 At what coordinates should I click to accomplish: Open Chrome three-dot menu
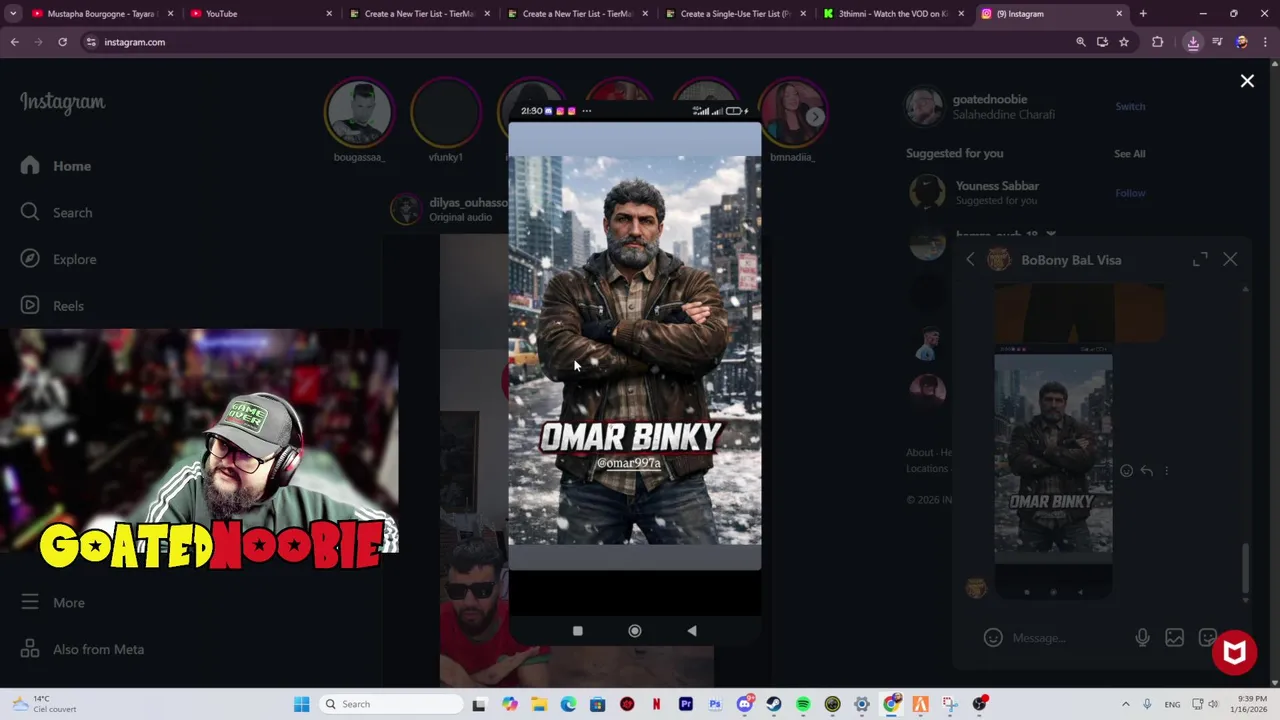[x=1265, y=42]
